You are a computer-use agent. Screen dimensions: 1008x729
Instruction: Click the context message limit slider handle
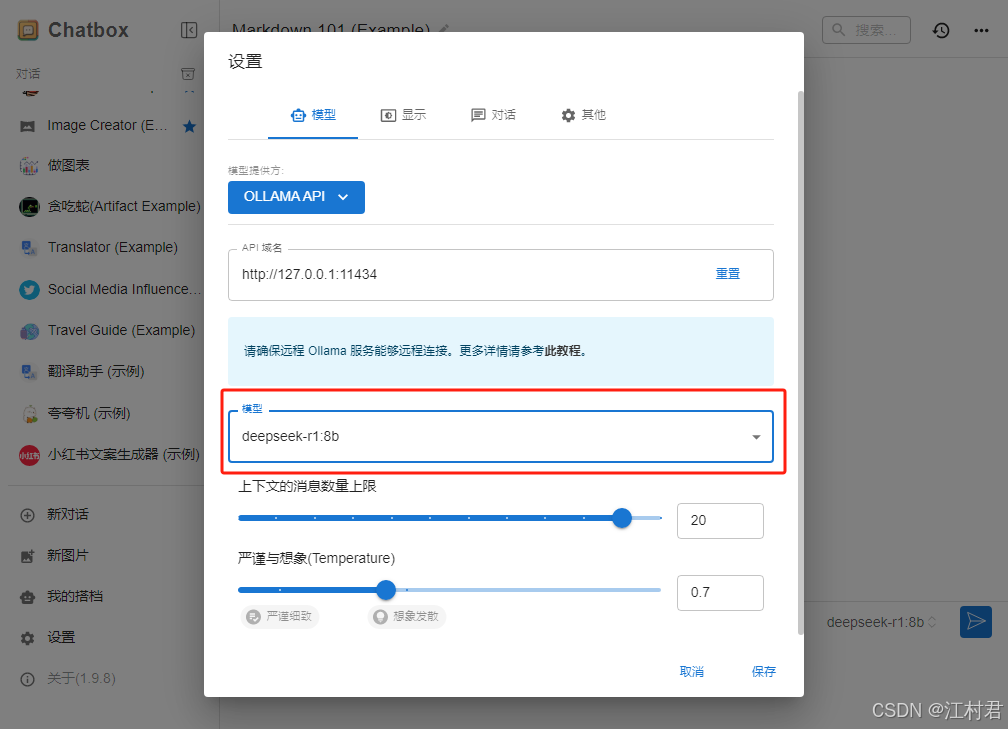click(622, 518)
